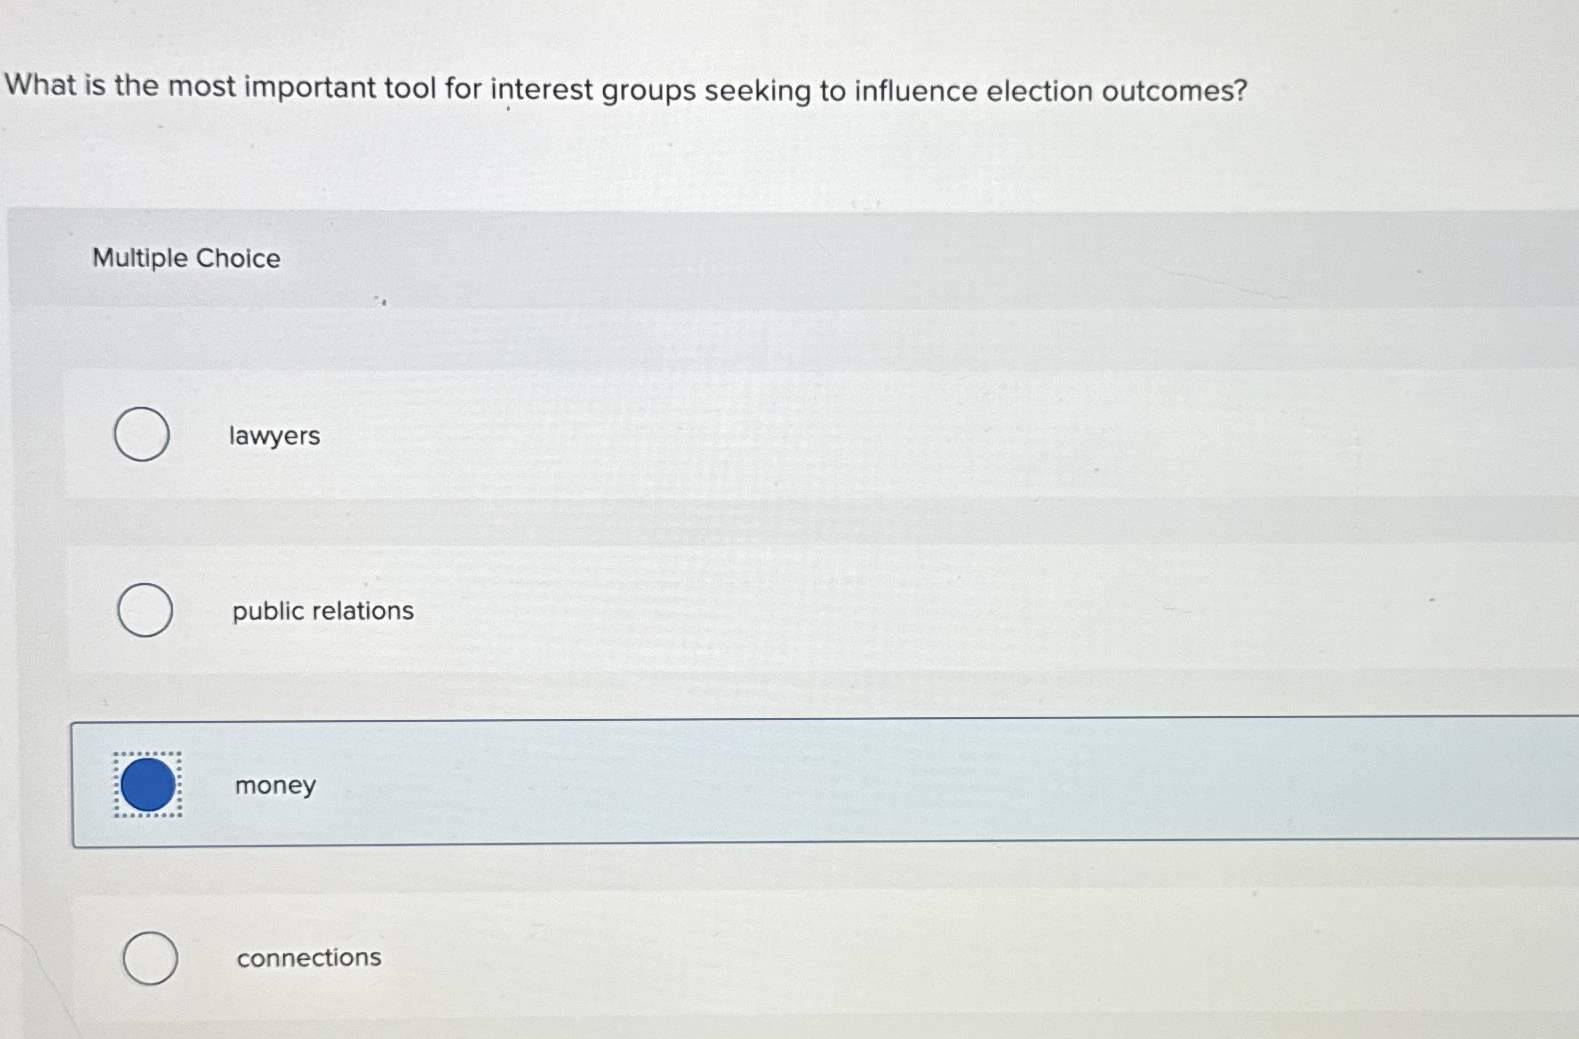1579x1039 pixels.
Task: Click the word "interest" in the question
Action: tap(541, 89)
